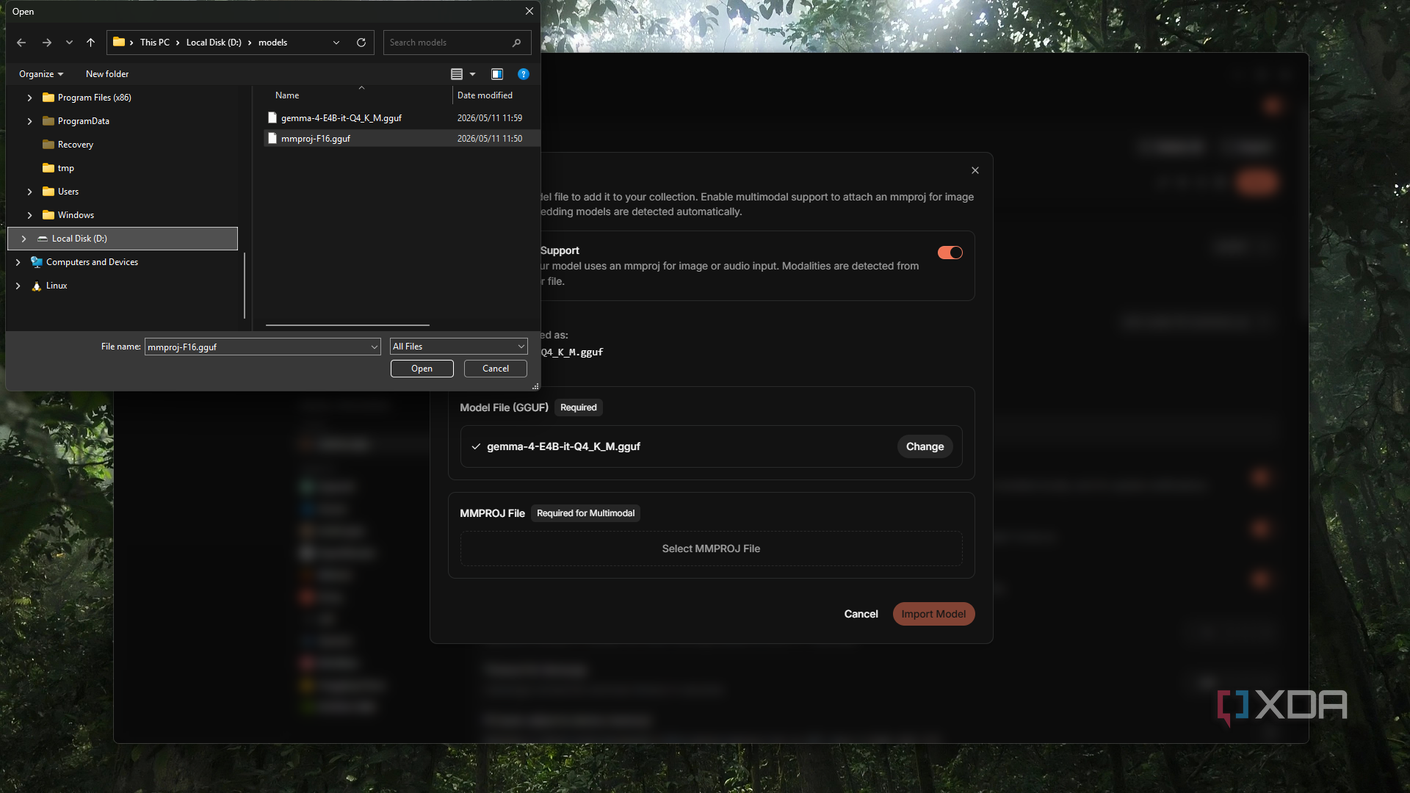Expand the Windows folder node
The height and width of the screenshot is (793, 1410).
pos(30,215)
